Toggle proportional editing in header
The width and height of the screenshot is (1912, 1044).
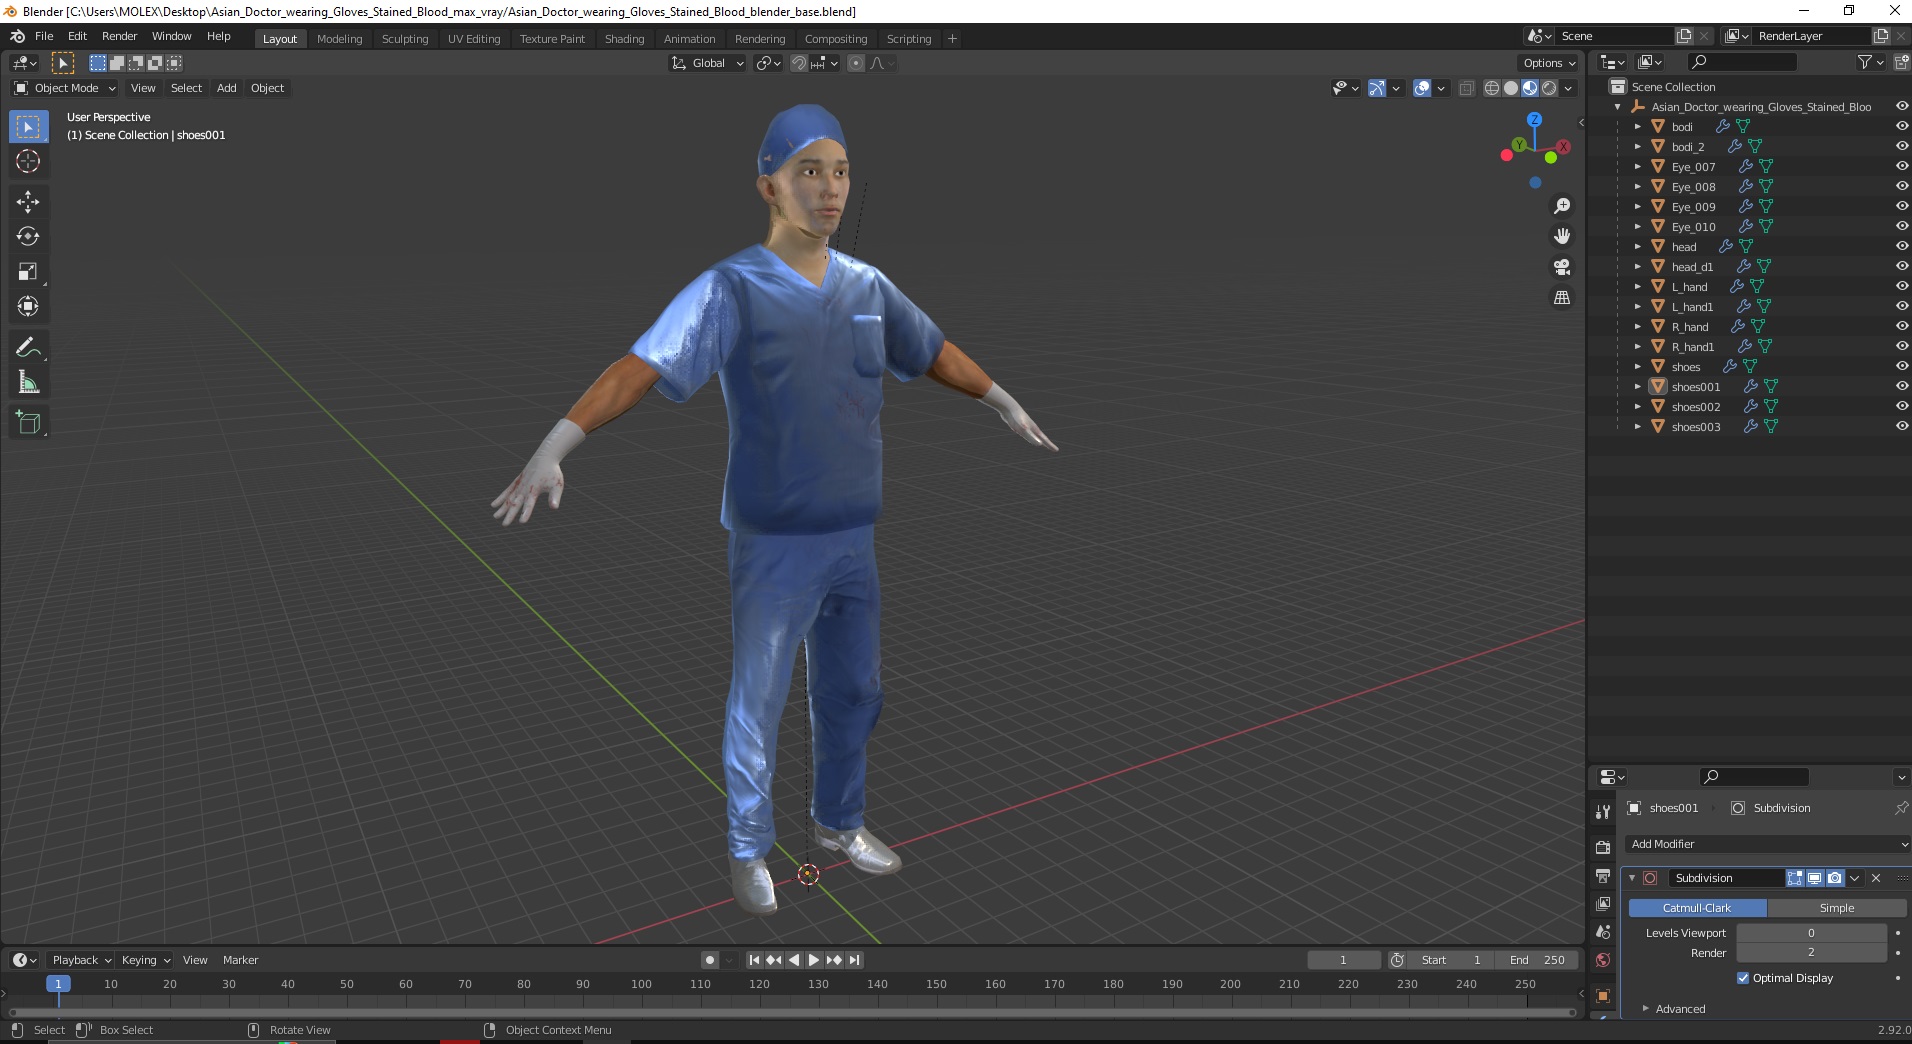pos(856,63)
